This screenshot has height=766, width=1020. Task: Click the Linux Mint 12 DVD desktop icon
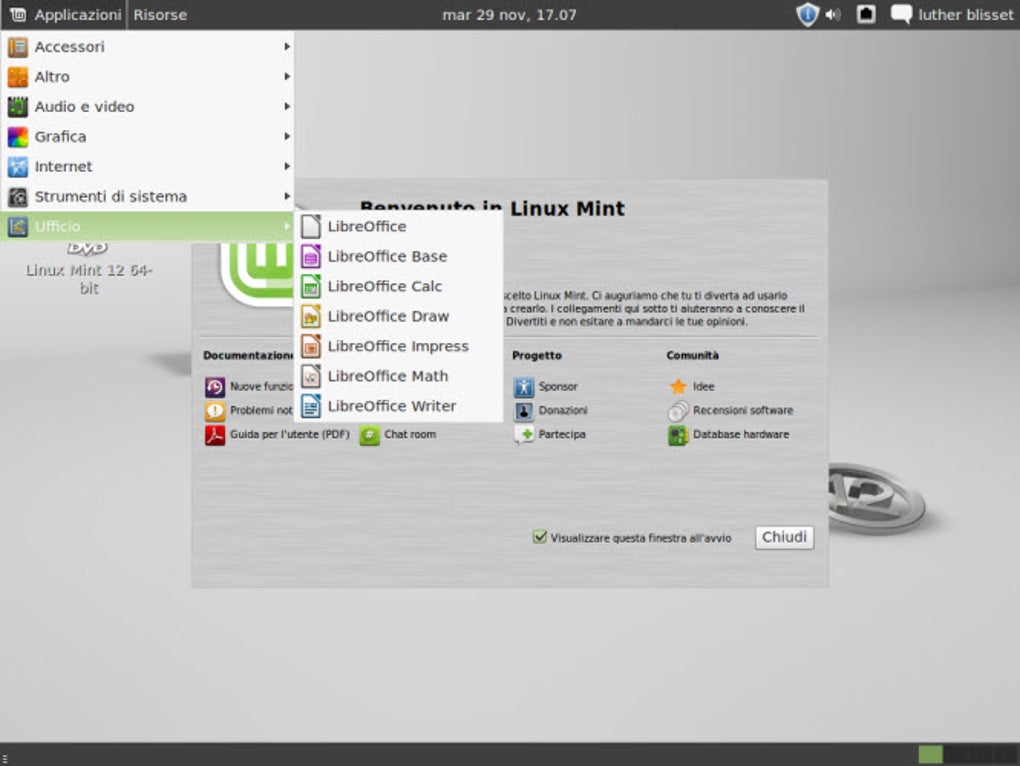coord(88,248)
